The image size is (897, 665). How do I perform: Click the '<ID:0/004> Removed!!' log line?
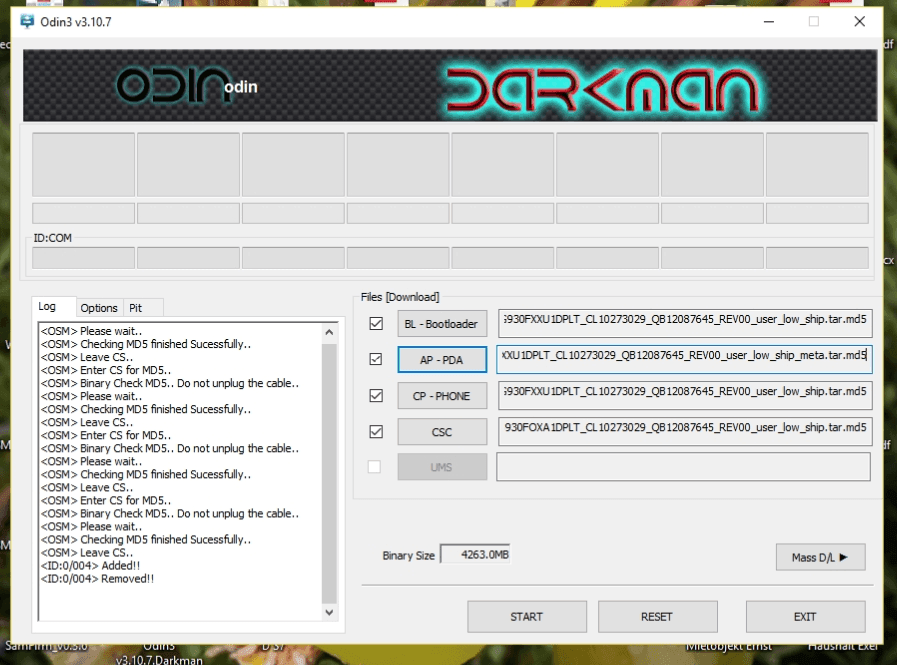click(97, 579)
